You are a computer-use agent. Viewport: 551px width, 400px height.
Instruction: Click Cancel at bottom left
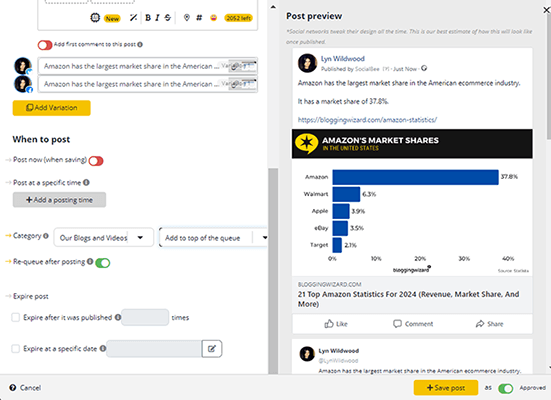coord(30,388)
